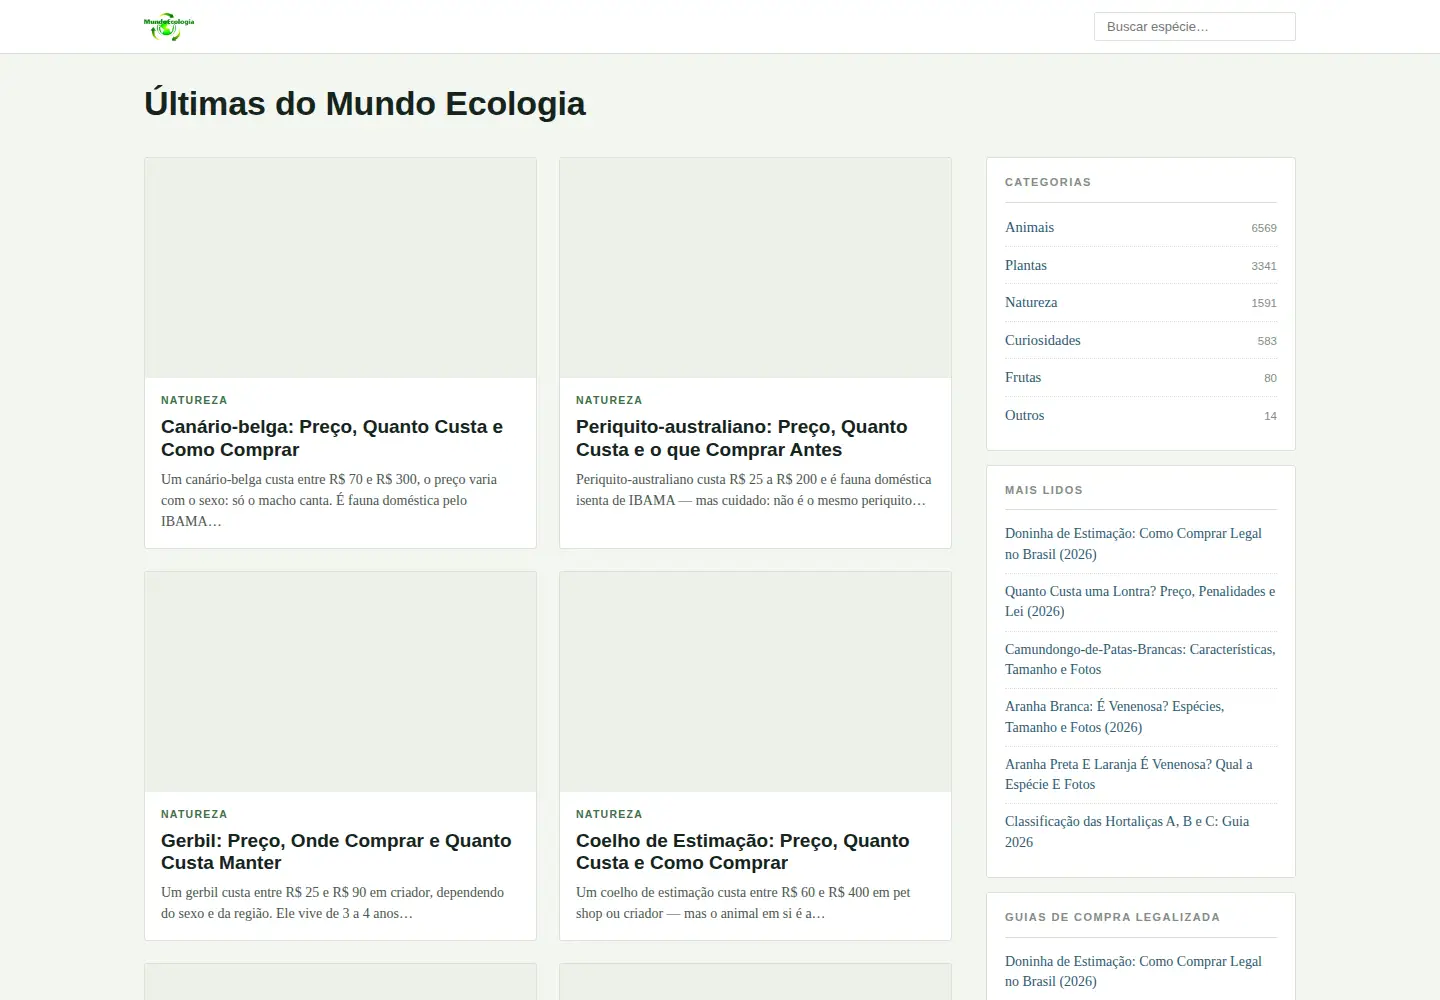This screenshot has height=1000, width=1440.
Task: Click Natureza tag above Coelho title
Action: click(x=609, y=814)
